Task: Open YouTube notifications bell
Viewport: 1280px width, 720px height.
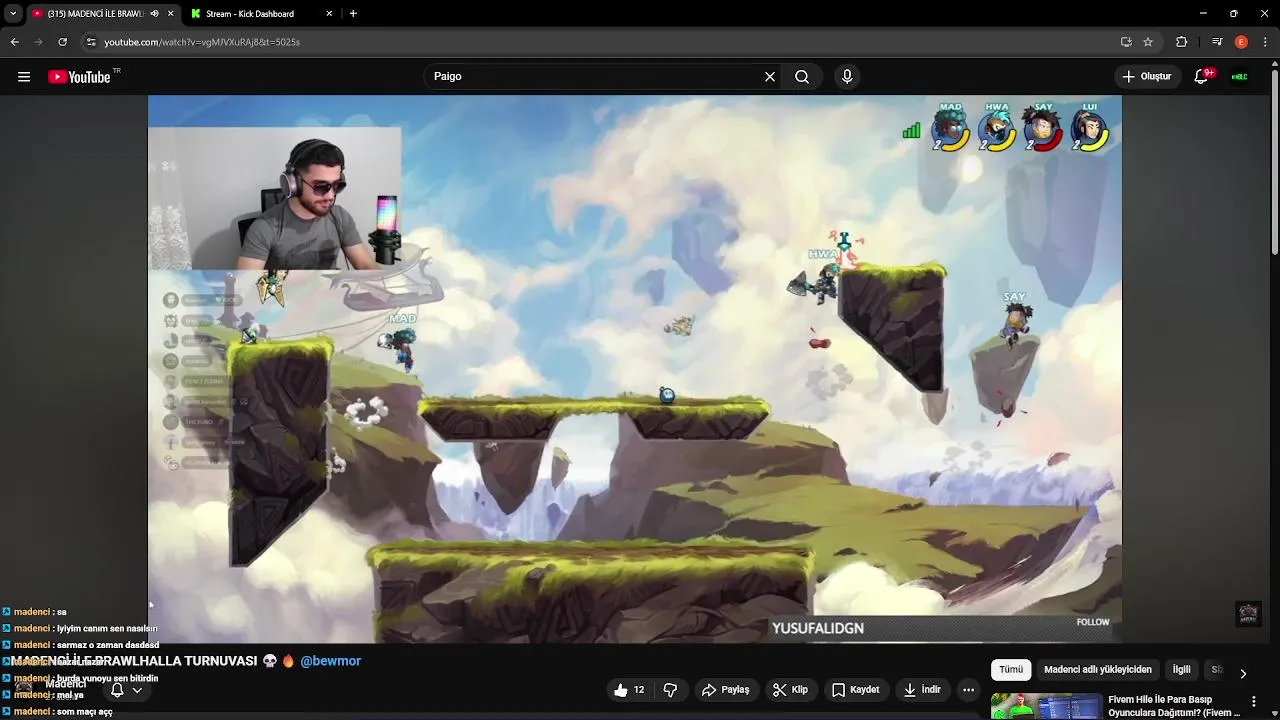Action: [1202, 77]
